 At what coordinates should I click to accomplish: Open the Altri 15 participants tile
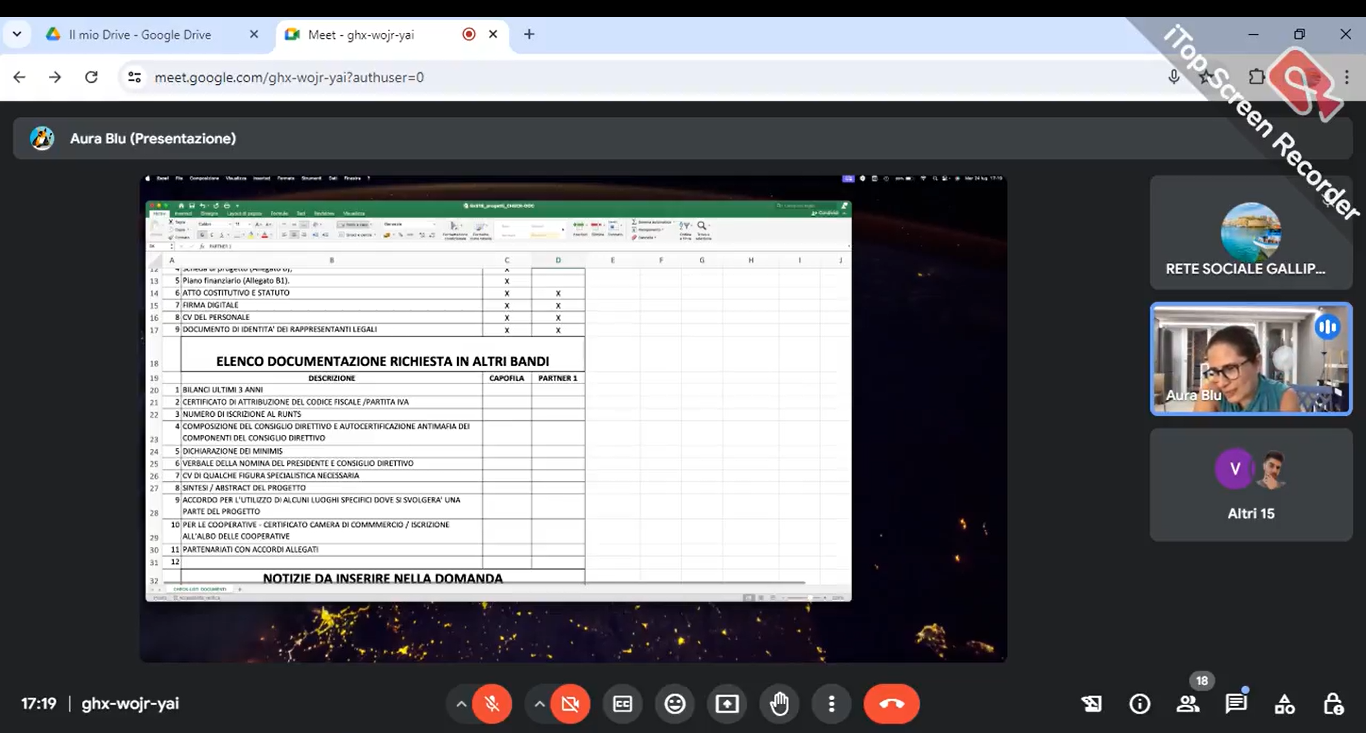[x=1251, y=485]
